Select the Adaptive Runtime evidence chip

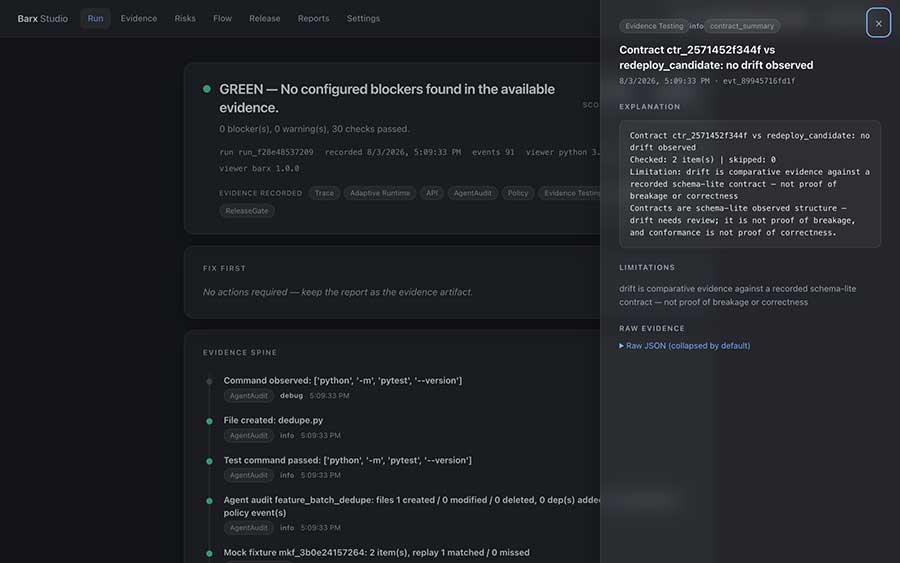pyautogui.click(x=380, y=193)
